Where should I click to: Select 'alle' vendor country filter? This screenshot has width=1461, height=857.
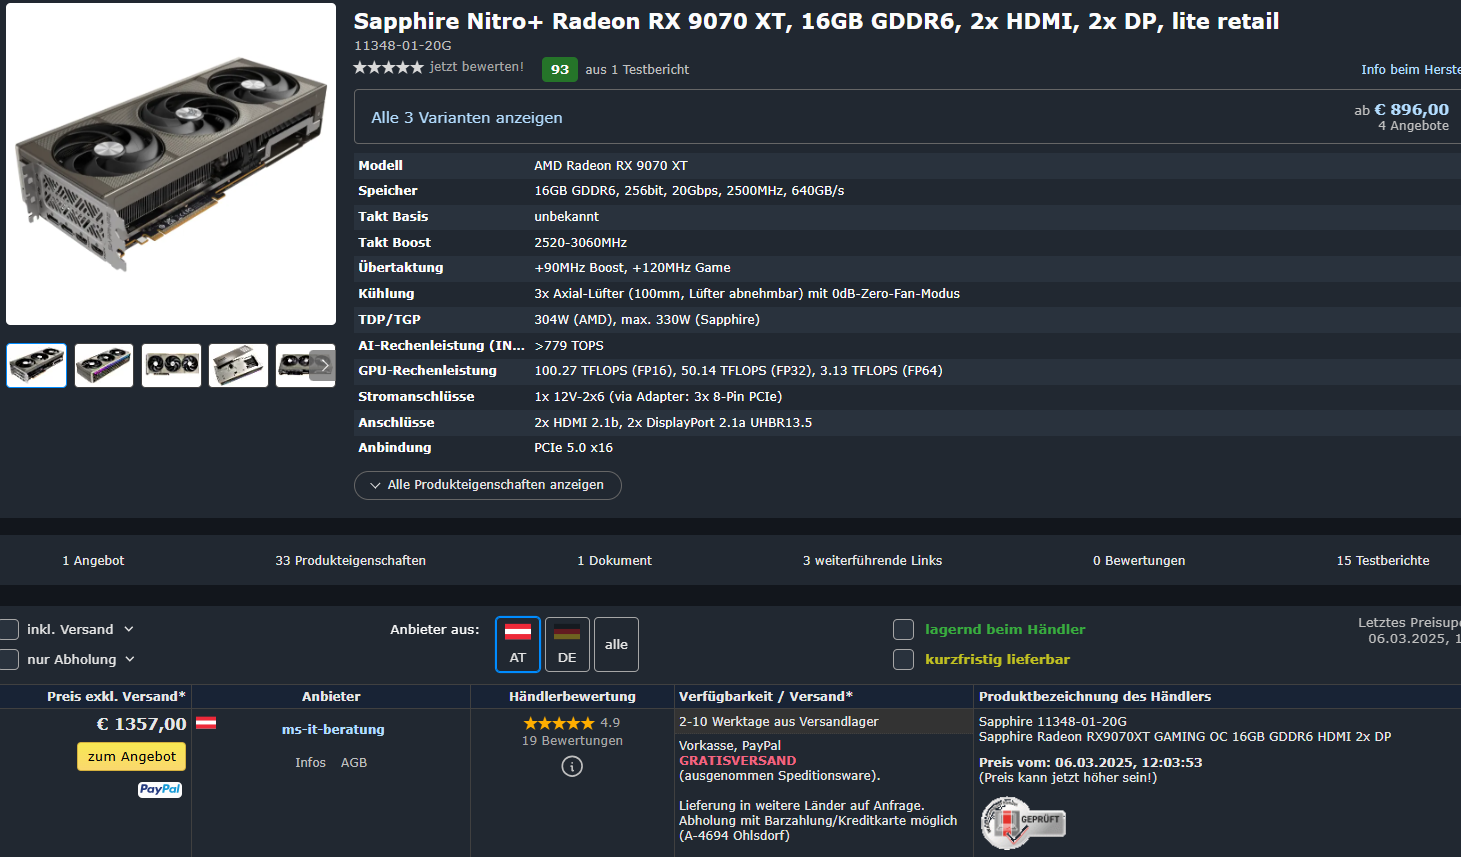tap(616, 644)
